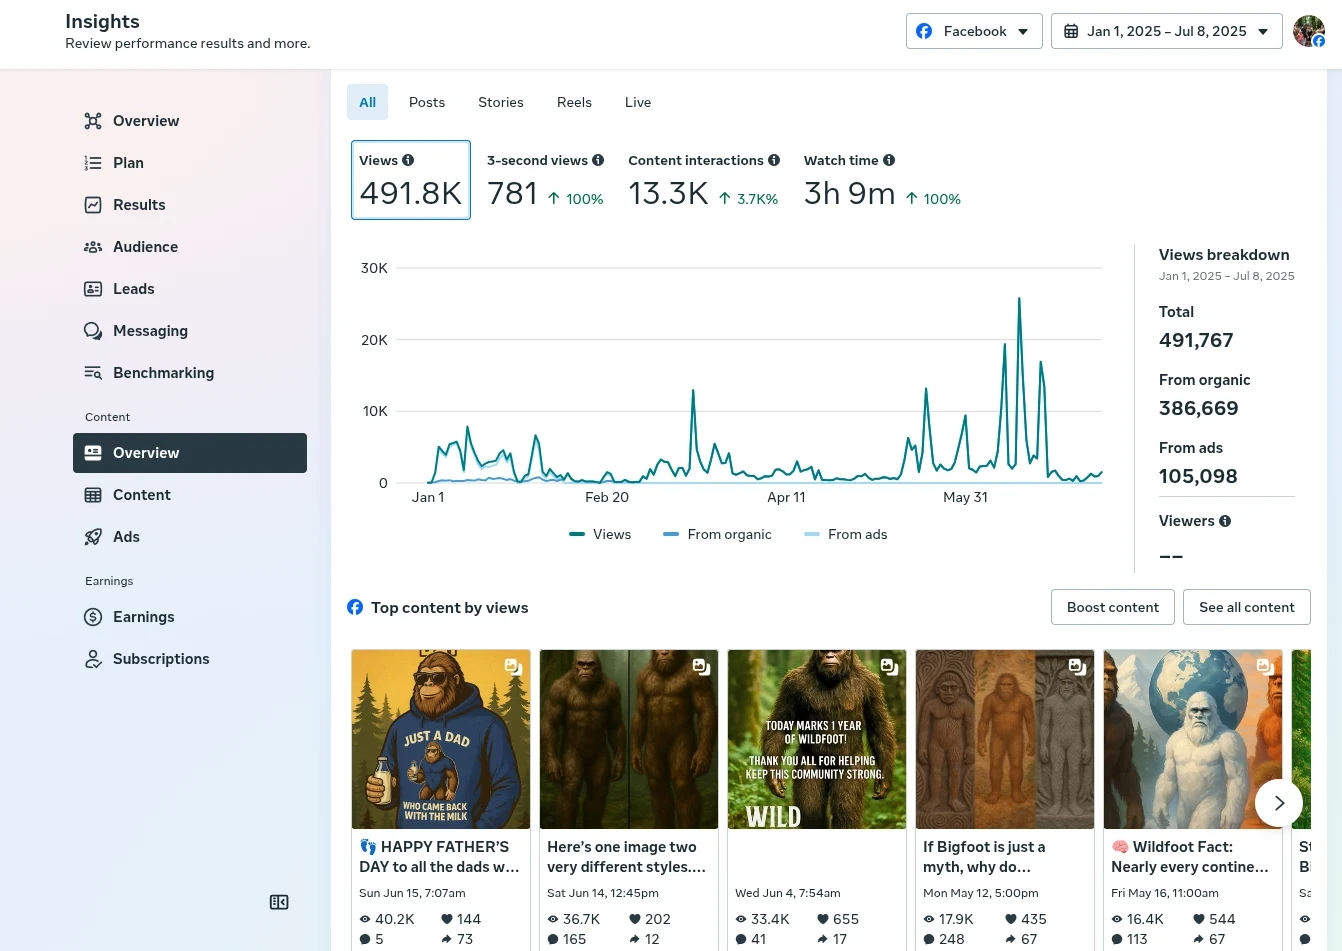The image size is (1342, 951).
Task: Open the Bigfoot myth post thumbnail
Action: tap(1005, 739)
